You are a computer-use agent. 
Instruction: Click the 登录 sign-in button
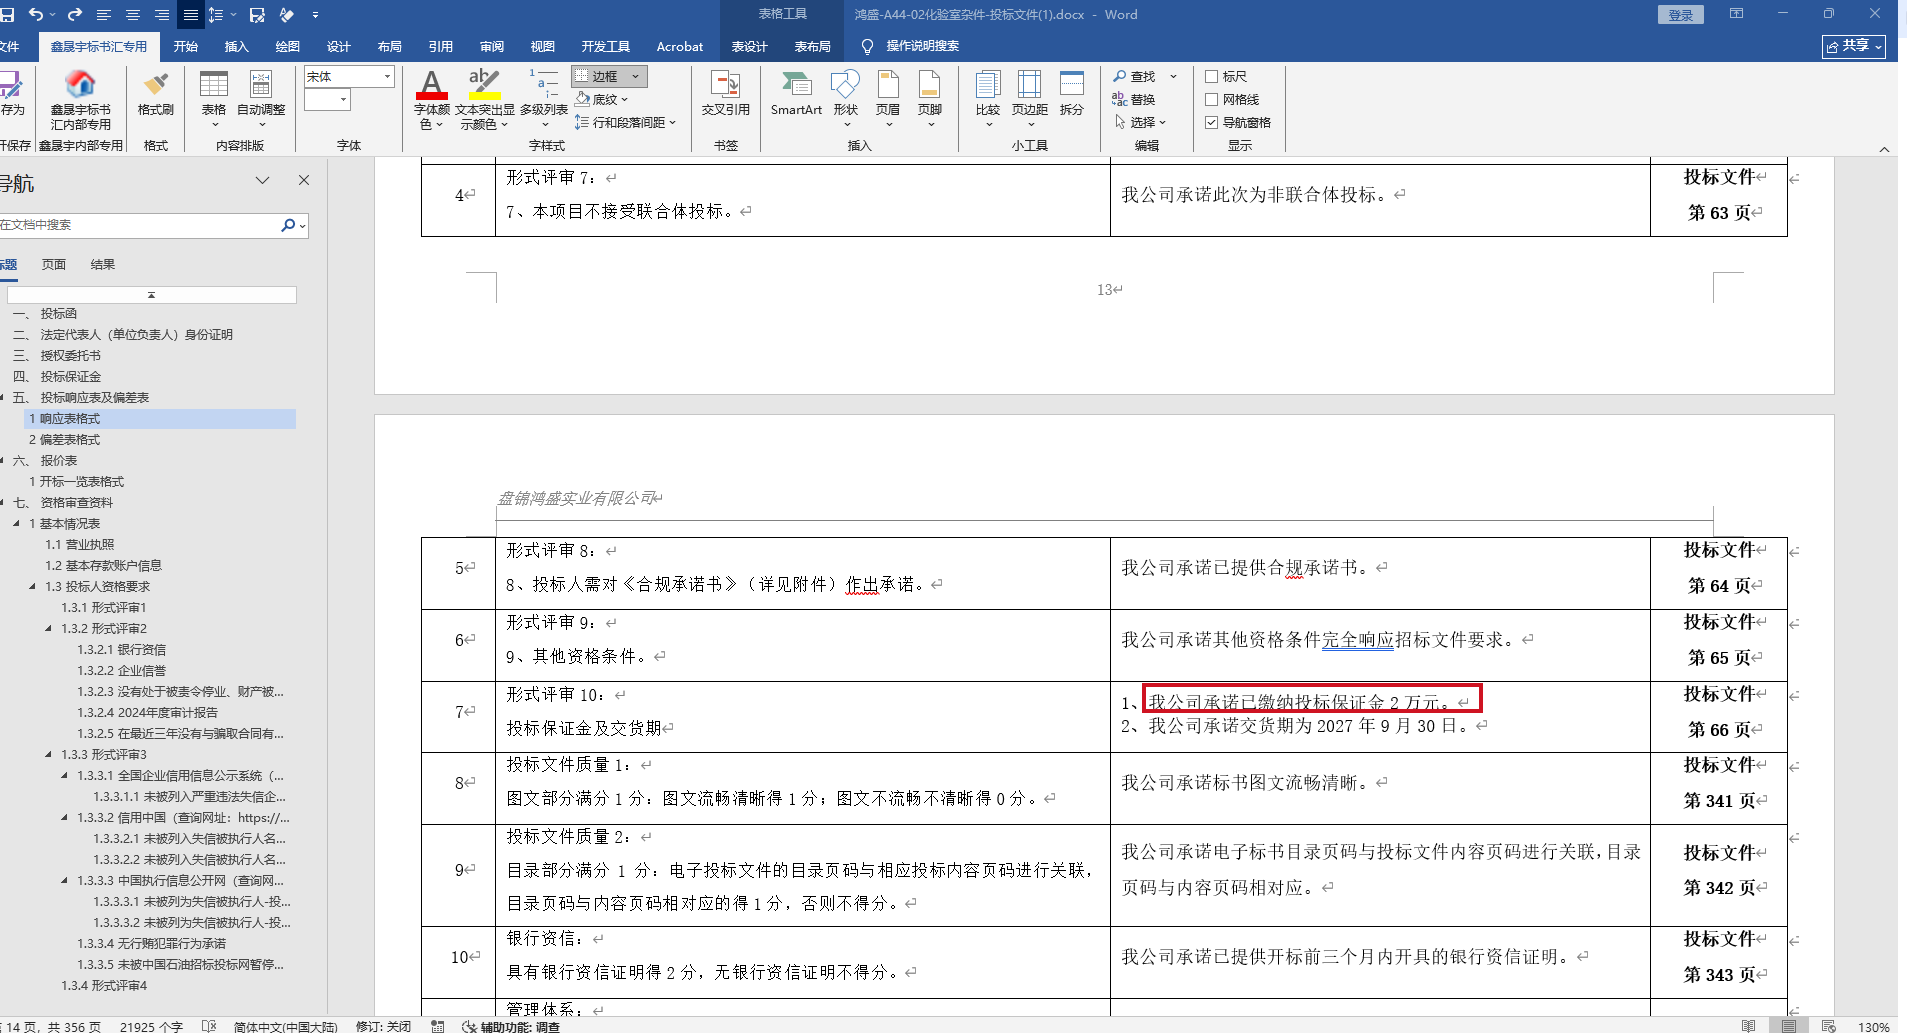1680,15
